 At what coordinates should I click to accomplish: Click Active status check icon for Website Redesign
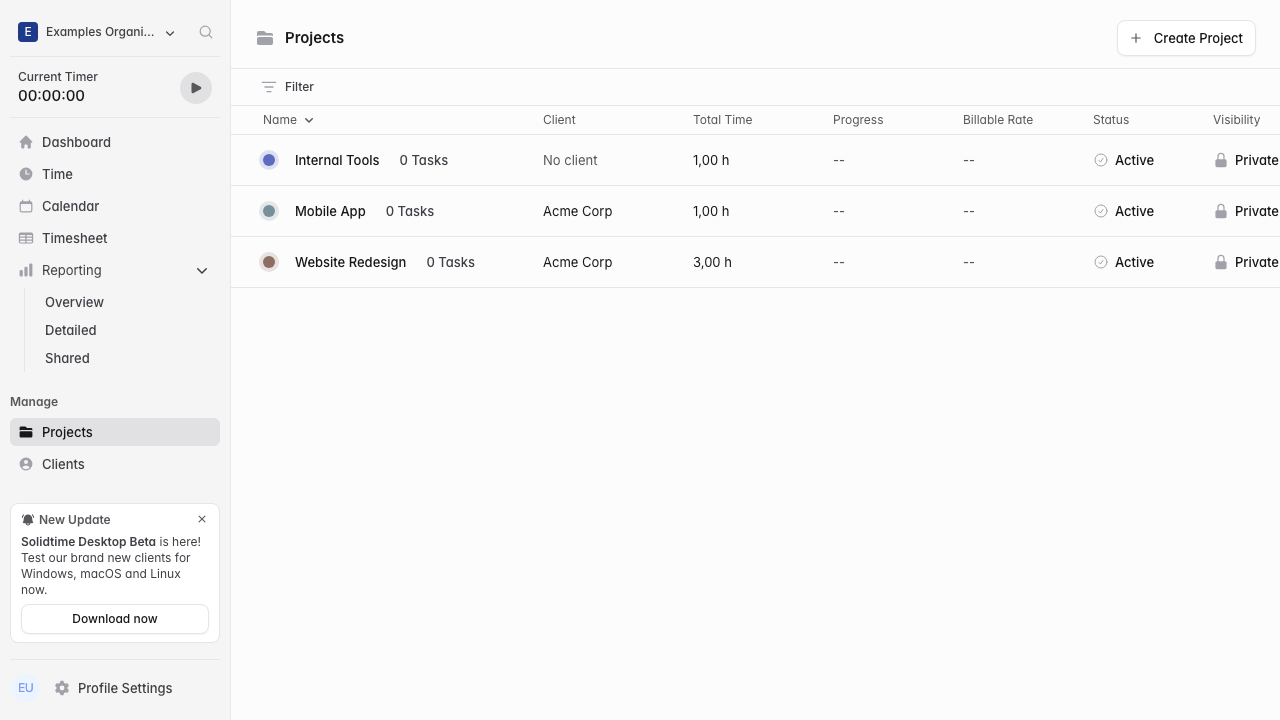coord(1101,262)
